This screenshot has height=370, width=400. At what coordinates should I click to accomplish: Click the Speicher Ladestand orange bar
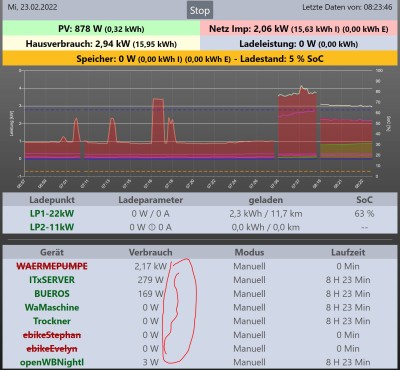coord(200,59)
